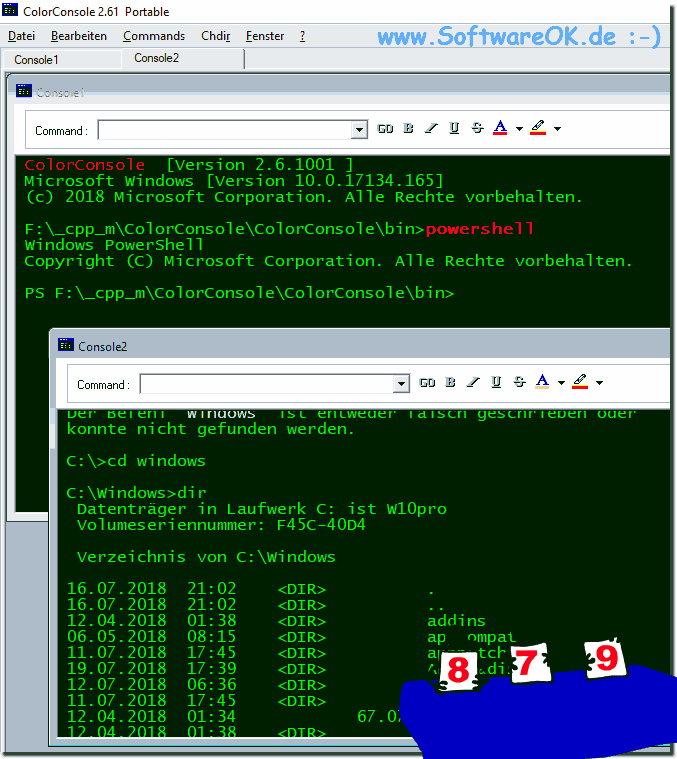Click the 'Volumeseriennummer: F45C-40D4' line
Viewport: 677px width, 759px height.
coord(221,525)
